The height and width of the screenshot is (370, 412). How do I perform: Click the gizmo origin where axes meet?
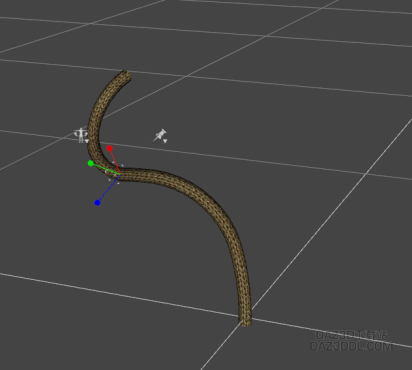(x=119, y=174)
